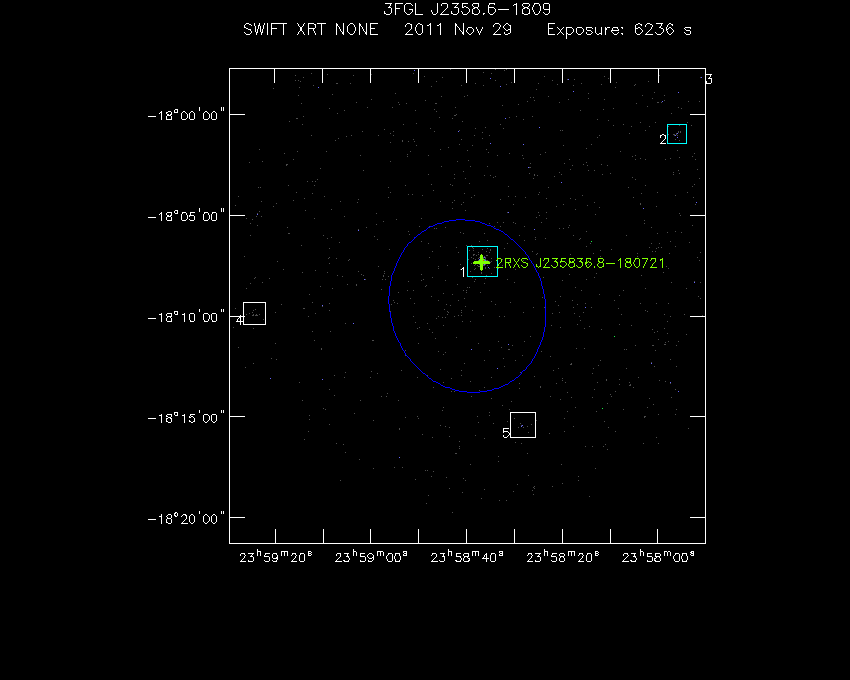This screenshot has width=850, height=680.
Task: Click the SWIFT XRT NONE text
Action: [x=311, y=29]
